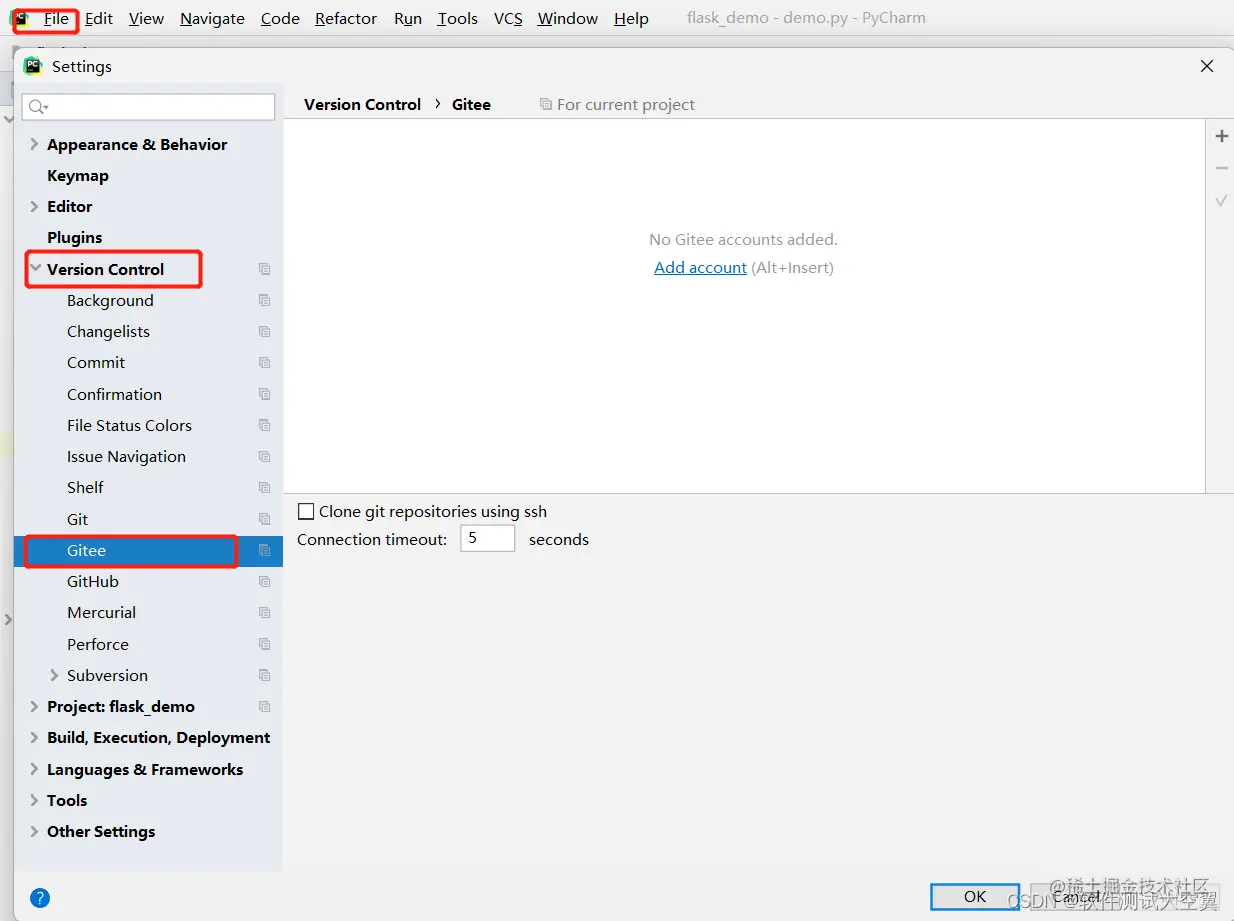Click the Add account link
This screenshot has height=921, width=1234.
tap(700, 267)
